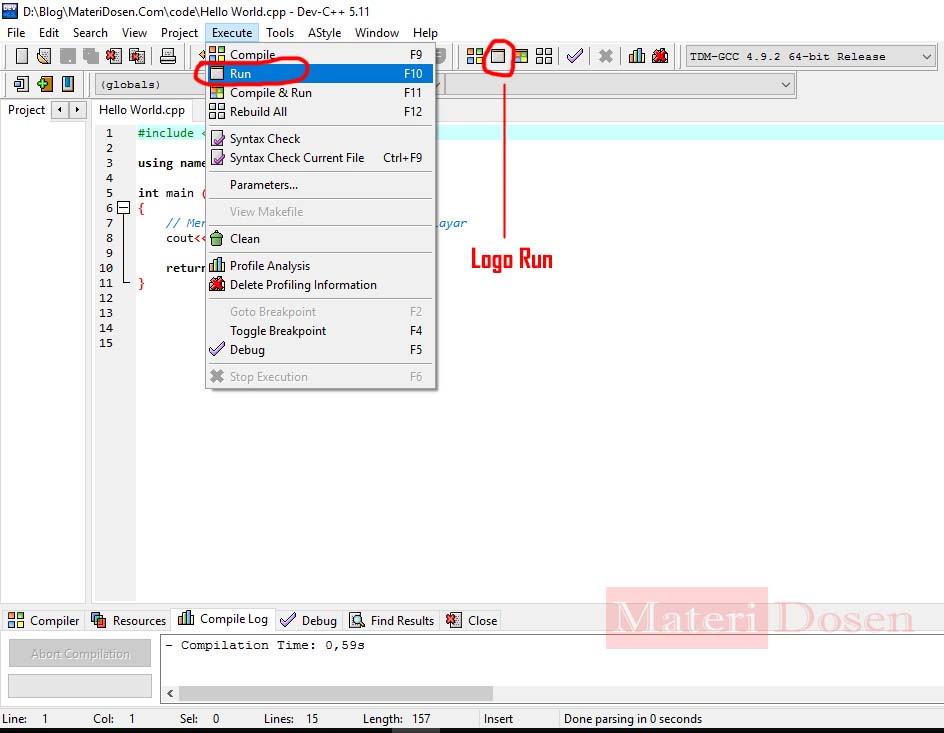Click the compile log scroll-left arrow
Screen dimensions: 944x733
(170, 693)
